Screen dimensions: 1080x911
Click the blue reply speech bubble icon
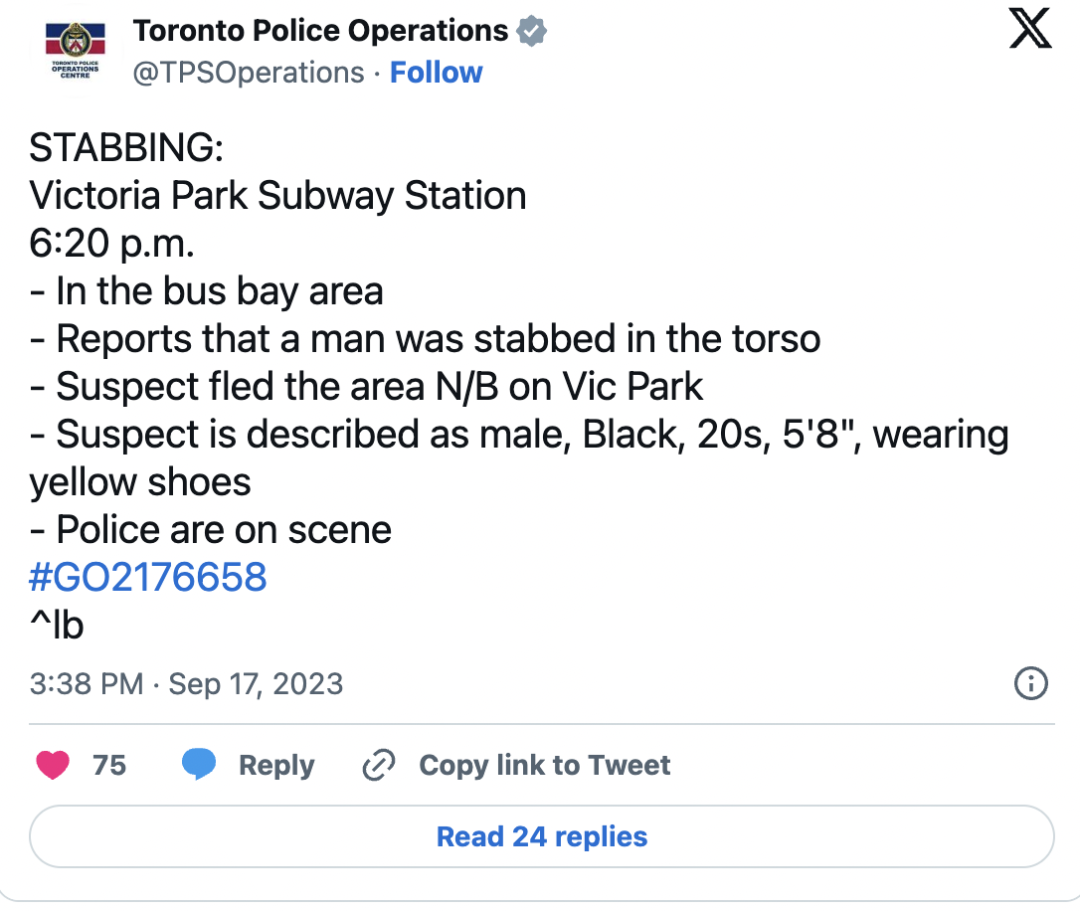199,764
